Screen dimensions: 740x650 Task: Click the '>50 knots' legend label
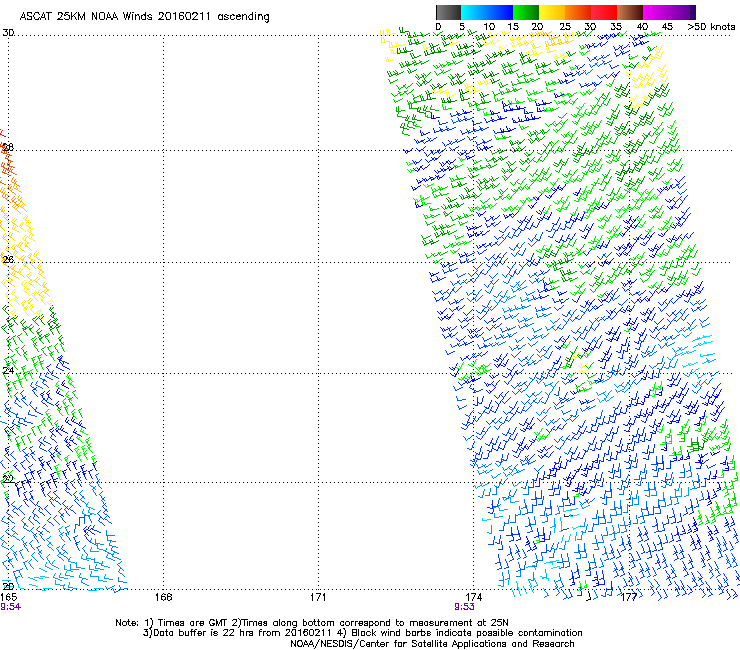(x=711, y=27)
